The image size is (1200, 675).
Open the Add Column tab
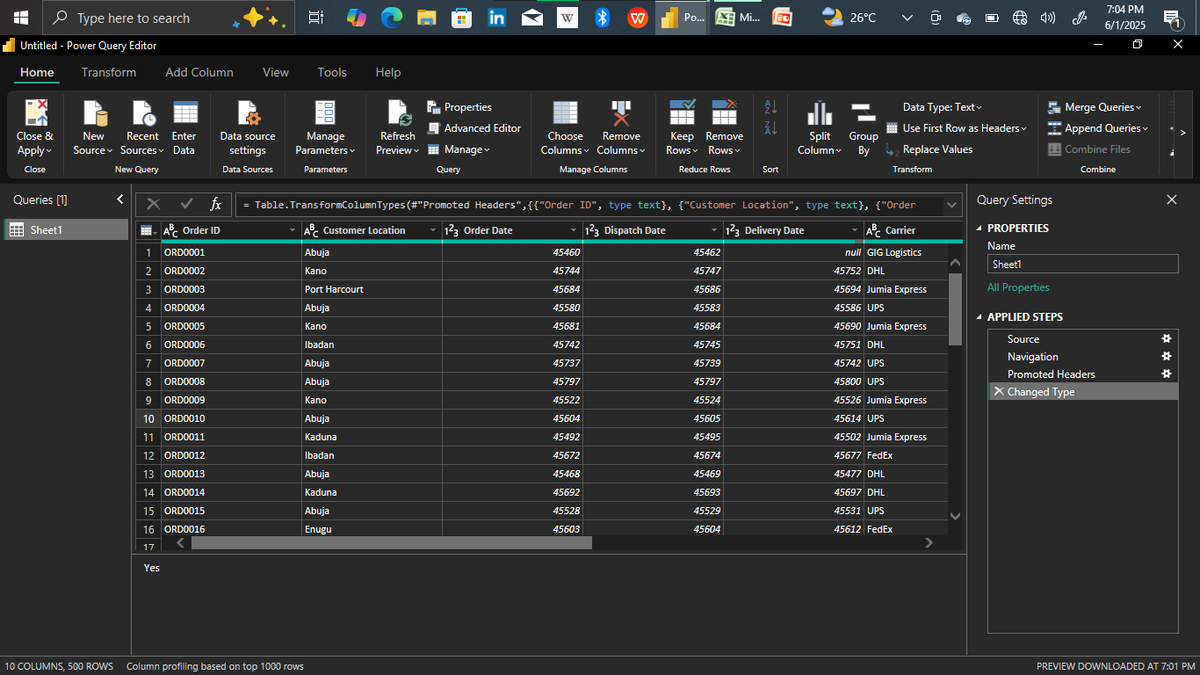[x=199, y=72]
